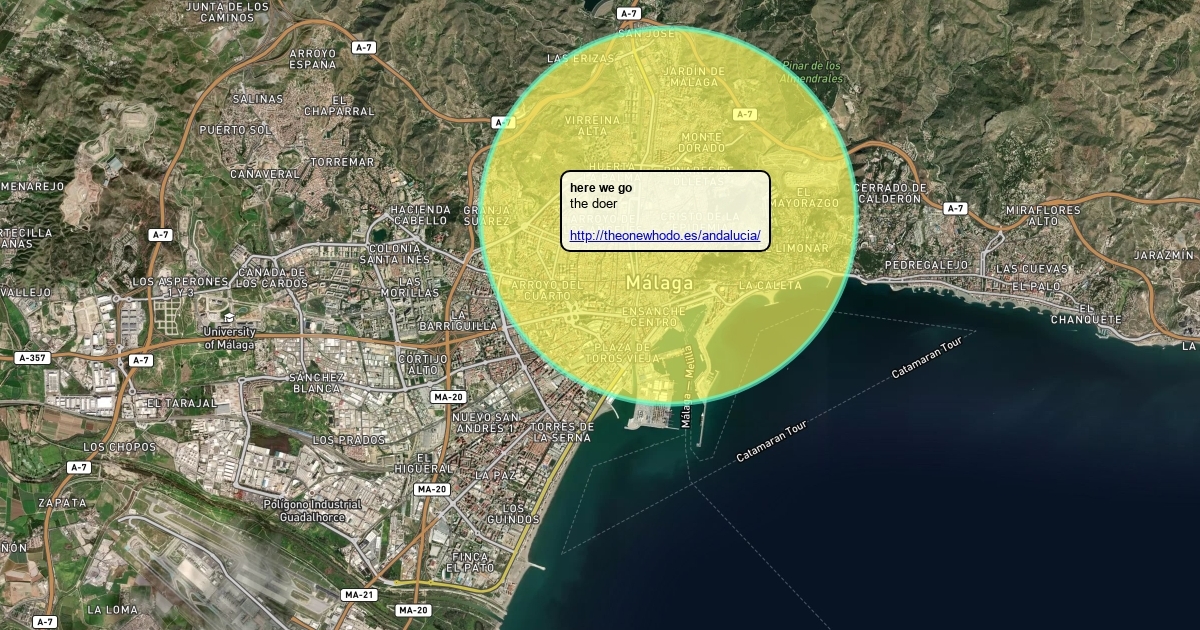Click the Los Prados label
The width and height of the screenshot is (1200, 630).
[x=348, y=440]
